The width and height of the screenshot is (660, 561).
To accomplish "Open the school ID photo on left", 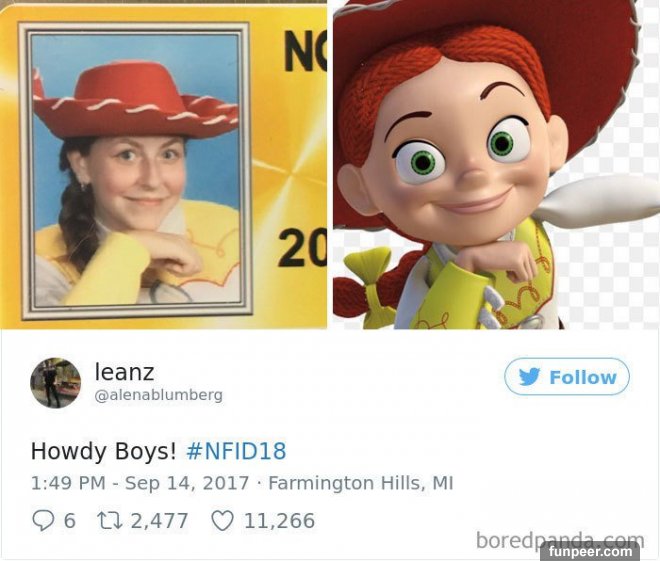I will 163,164.
